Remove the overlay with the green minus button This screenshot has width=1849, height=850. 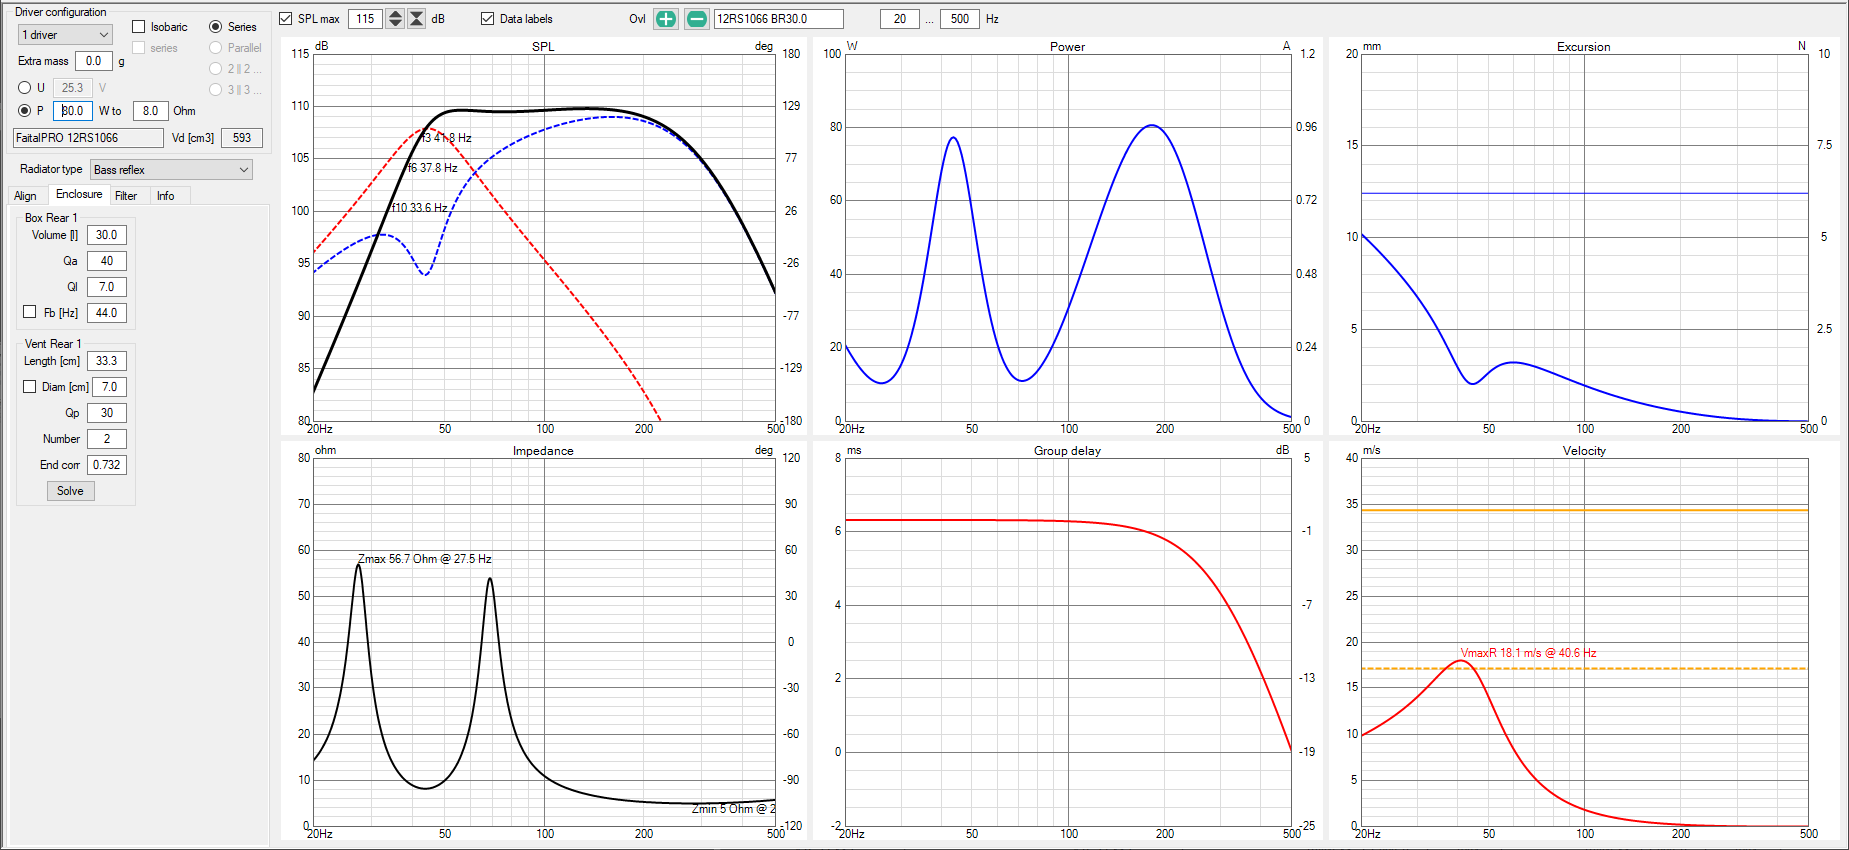(x=697, y=19)
